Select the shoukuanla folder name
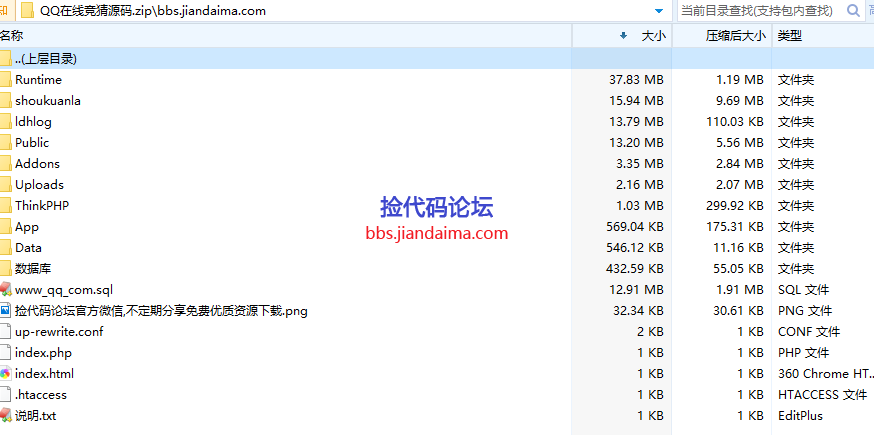 coord(48,101)
